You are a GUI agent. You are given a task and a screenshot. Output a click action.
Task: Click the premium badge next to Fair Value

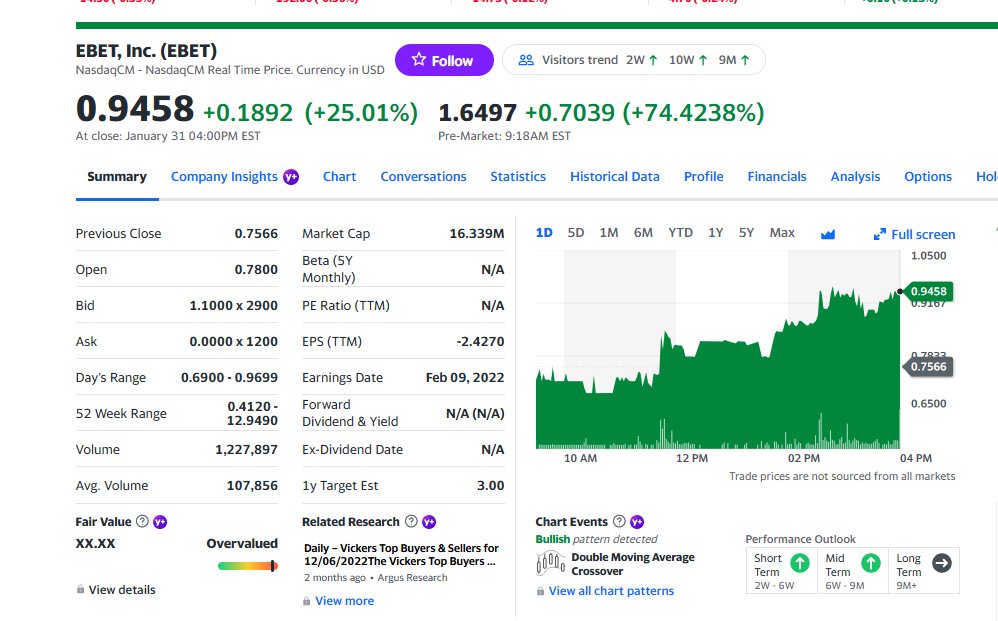point(160,522)
